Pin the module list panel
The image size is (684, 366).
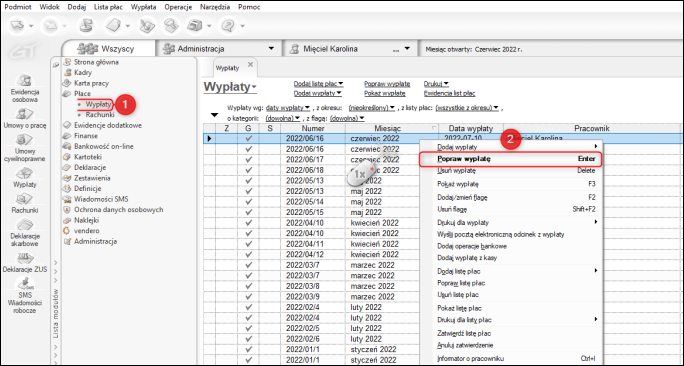[x=56, y=65]
